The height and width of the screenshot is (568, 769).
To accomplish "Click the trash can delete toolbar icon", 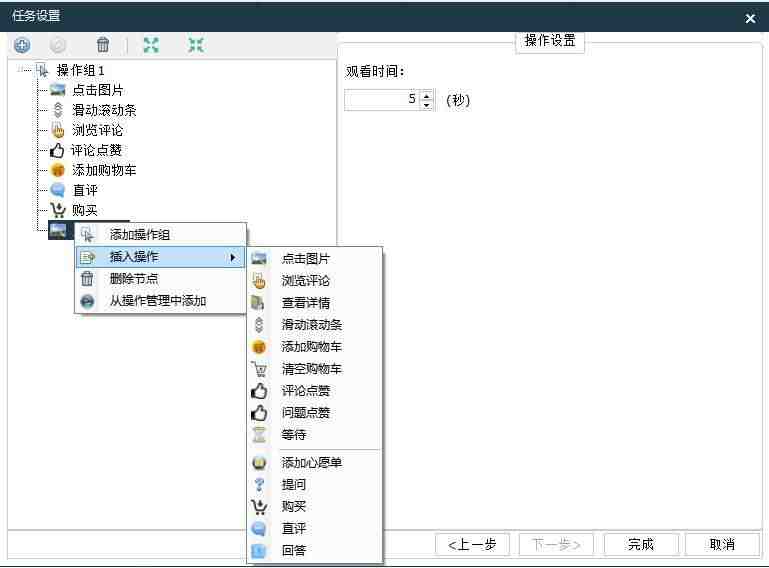I will tap(103, 45).
